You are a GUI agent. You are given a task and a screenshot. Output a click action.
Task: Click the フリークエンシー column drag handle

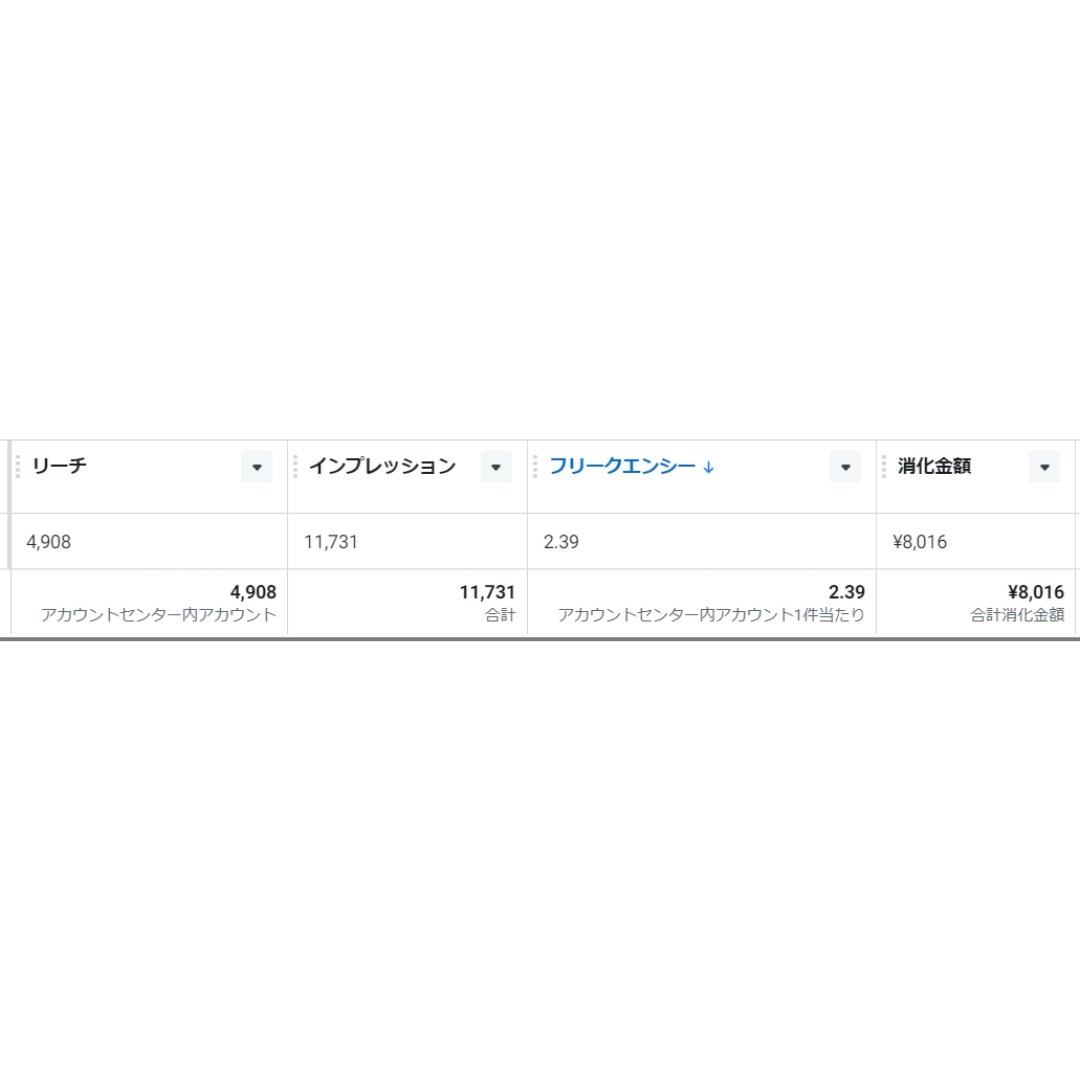point(535,466)
